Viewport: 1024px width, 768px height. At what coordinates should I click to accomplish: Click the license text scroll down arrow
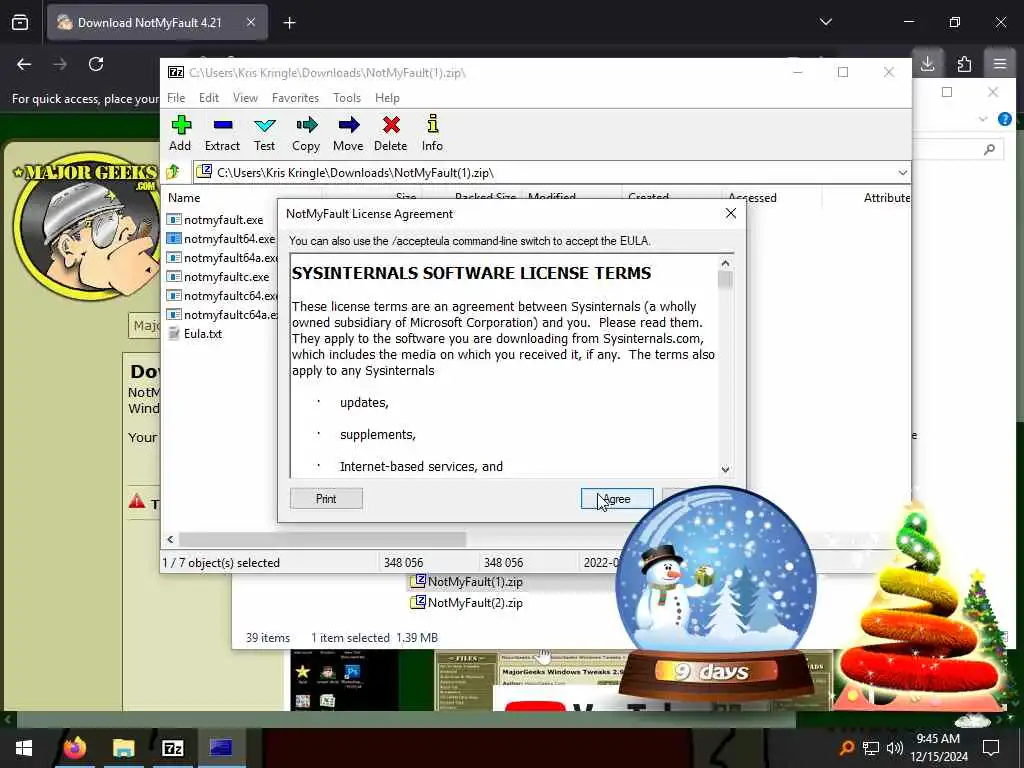pos(725,470)
